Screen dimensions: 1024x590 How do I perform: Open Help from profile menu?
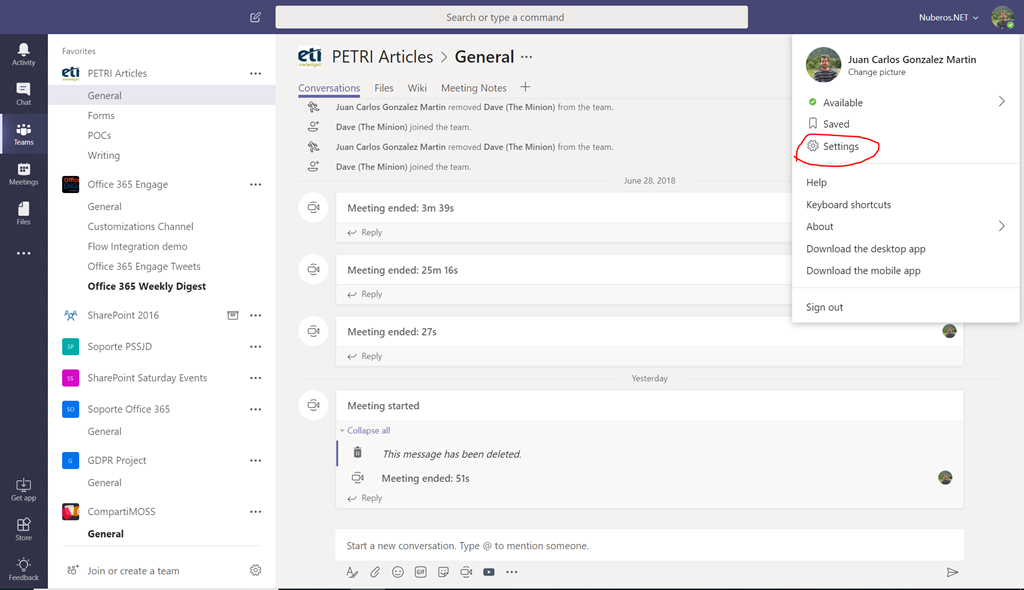point(816,182)
